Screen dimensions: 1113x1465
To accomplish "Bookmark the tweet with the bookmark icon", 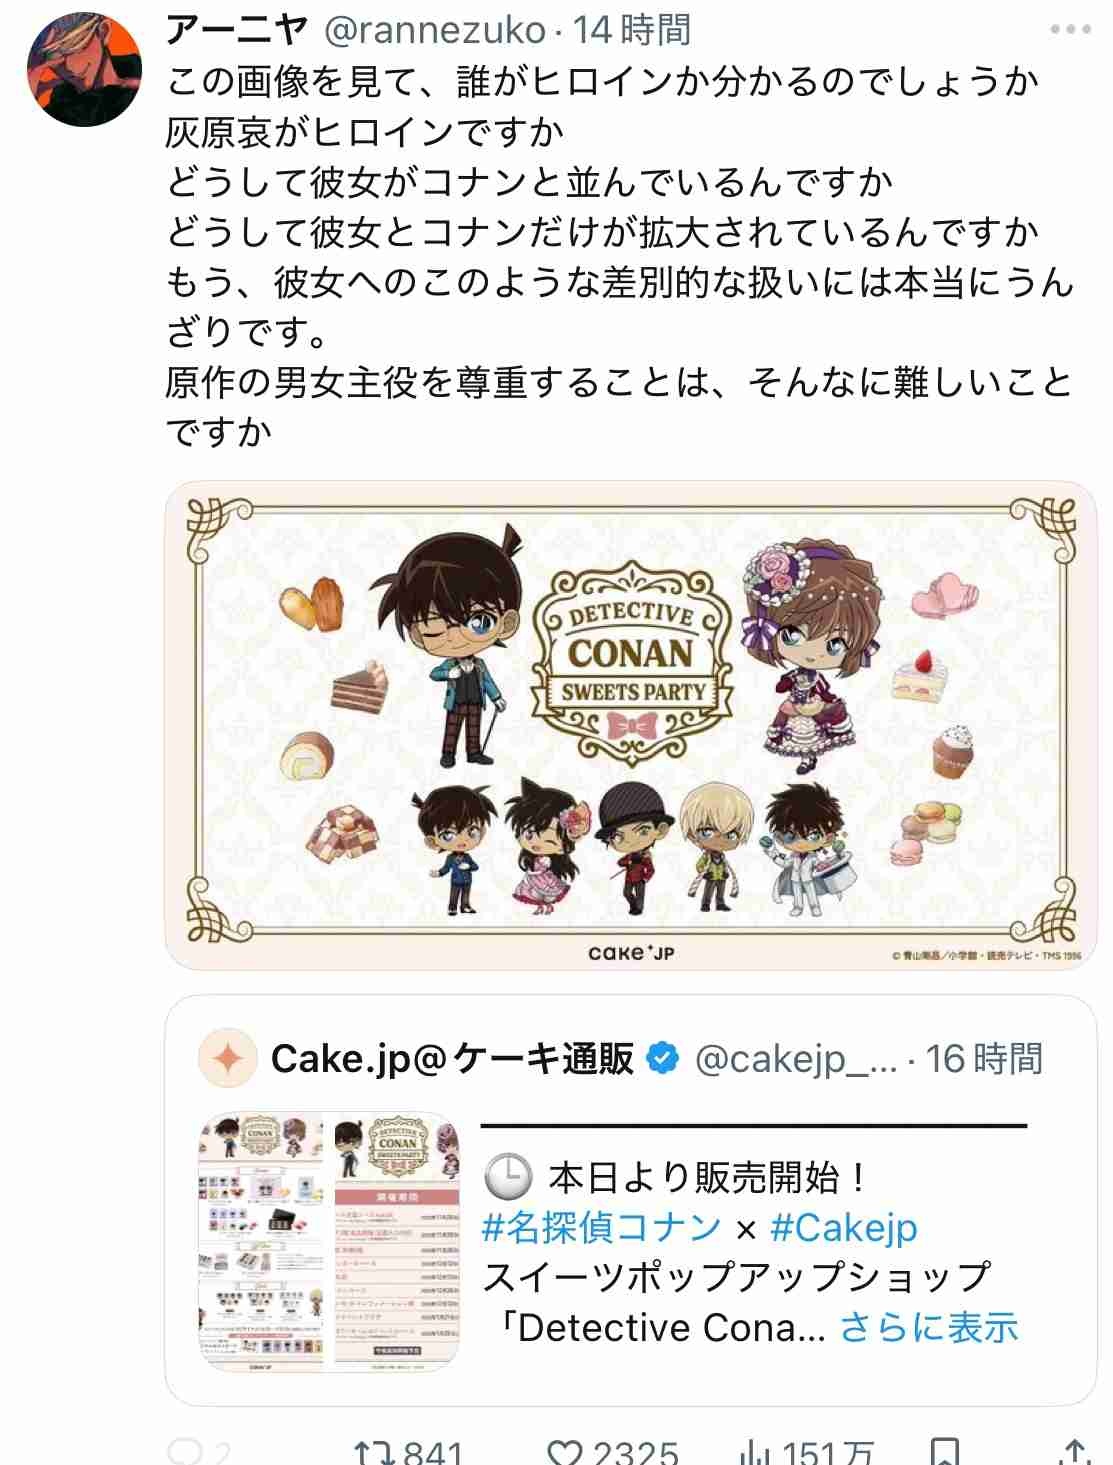I will click(944, 1452).
